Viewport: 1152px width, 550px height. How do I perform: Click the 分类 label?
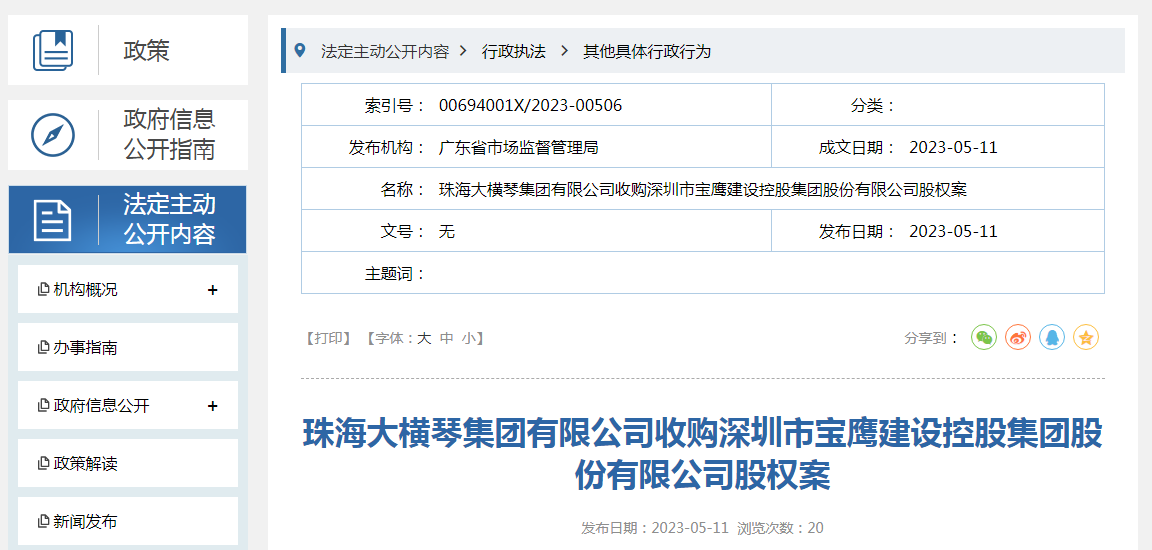[x=873, y=105]
